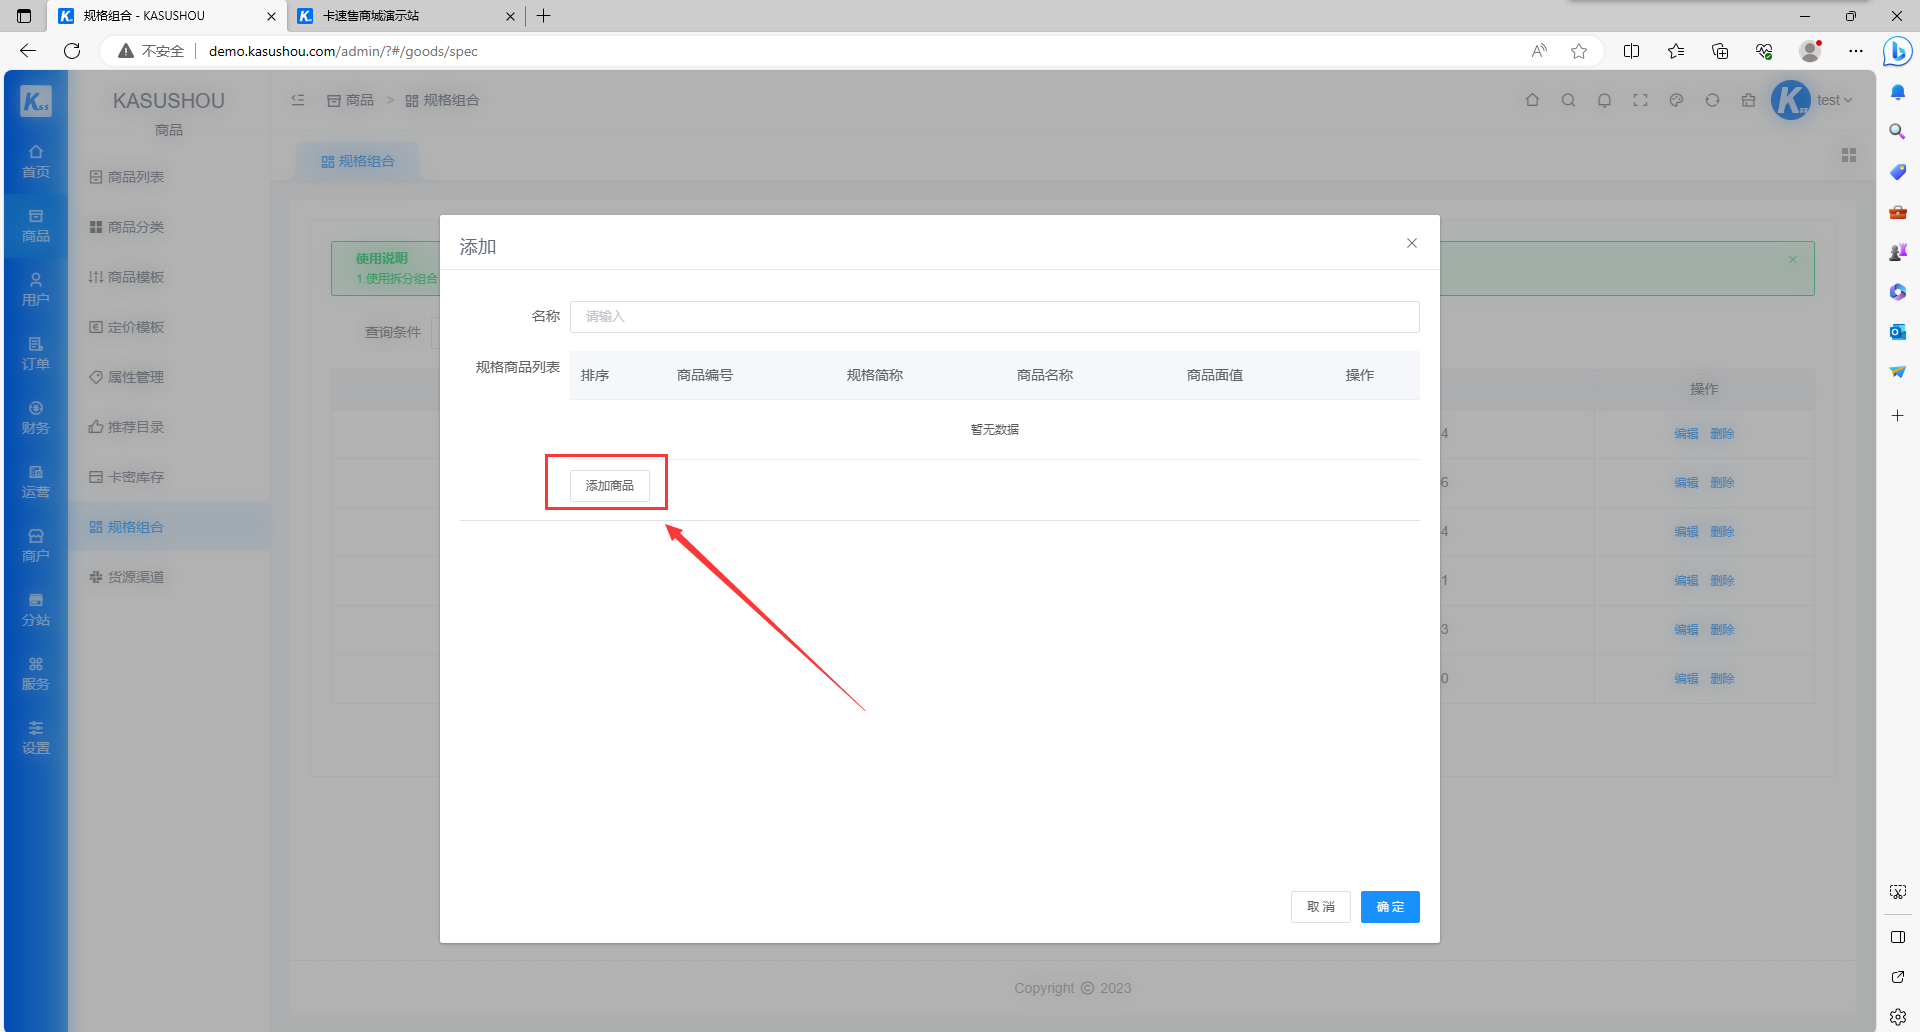1920x1032 pixels.
Task: Open browser settings ellipsis menu
Action: click(x=1856, y=51)
